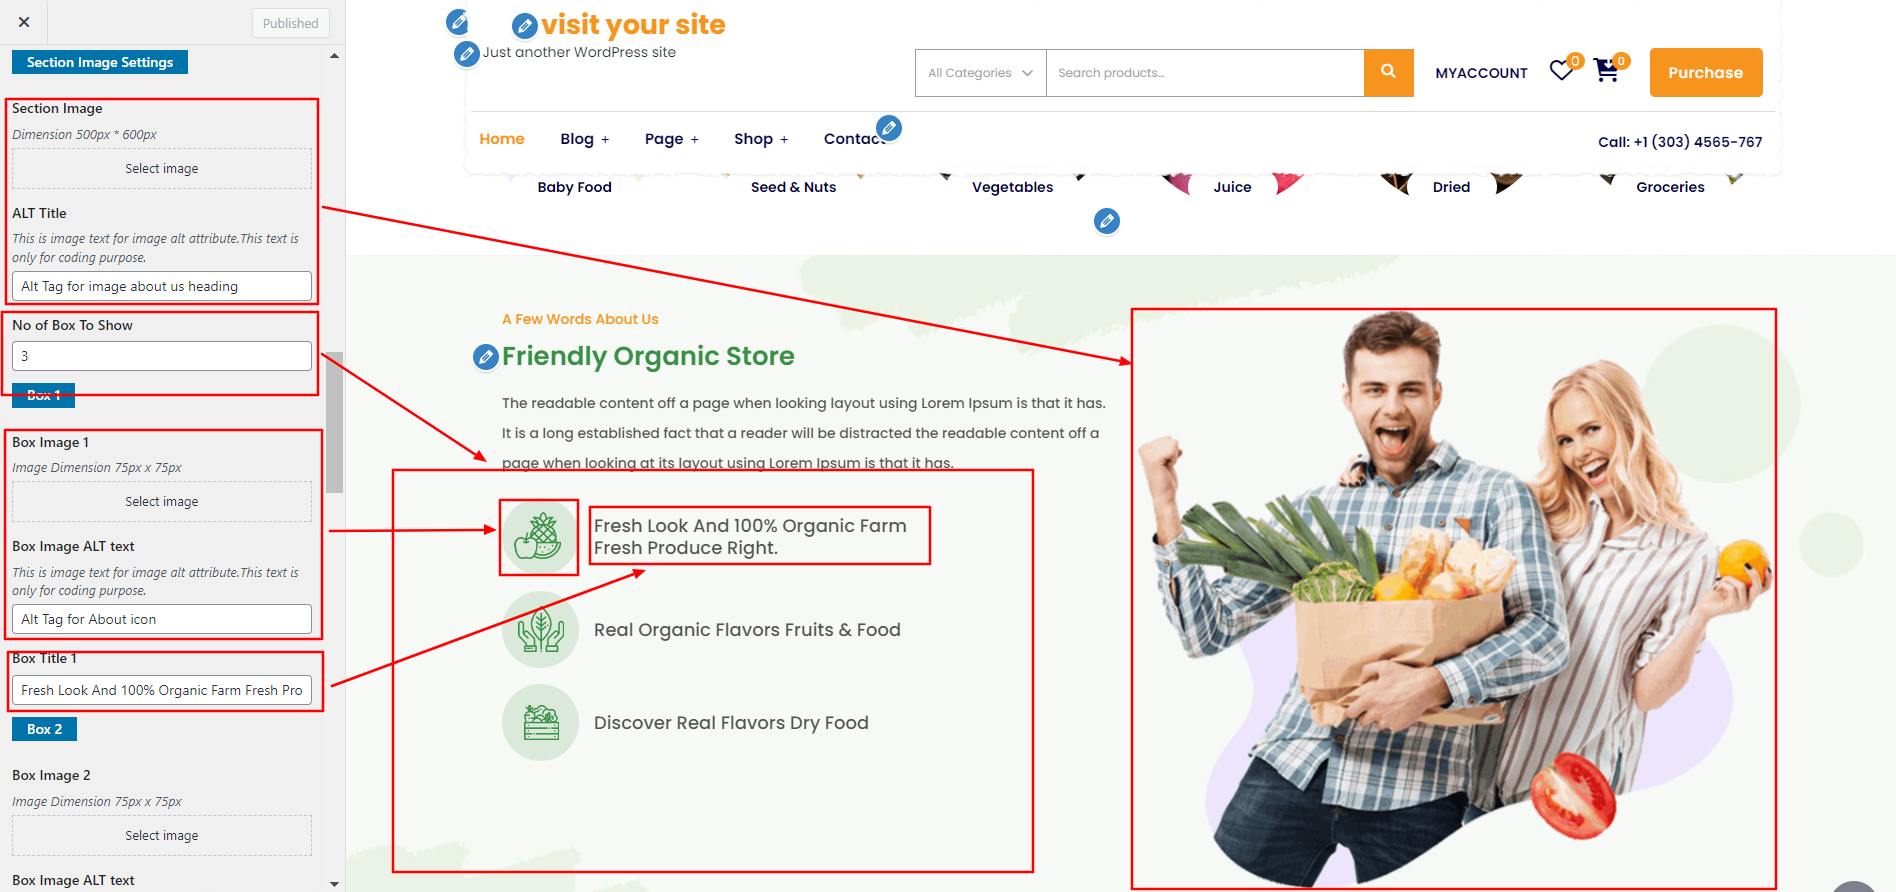Expand the Shop menu
This screenshot has height=892, width=1896.
761,139
